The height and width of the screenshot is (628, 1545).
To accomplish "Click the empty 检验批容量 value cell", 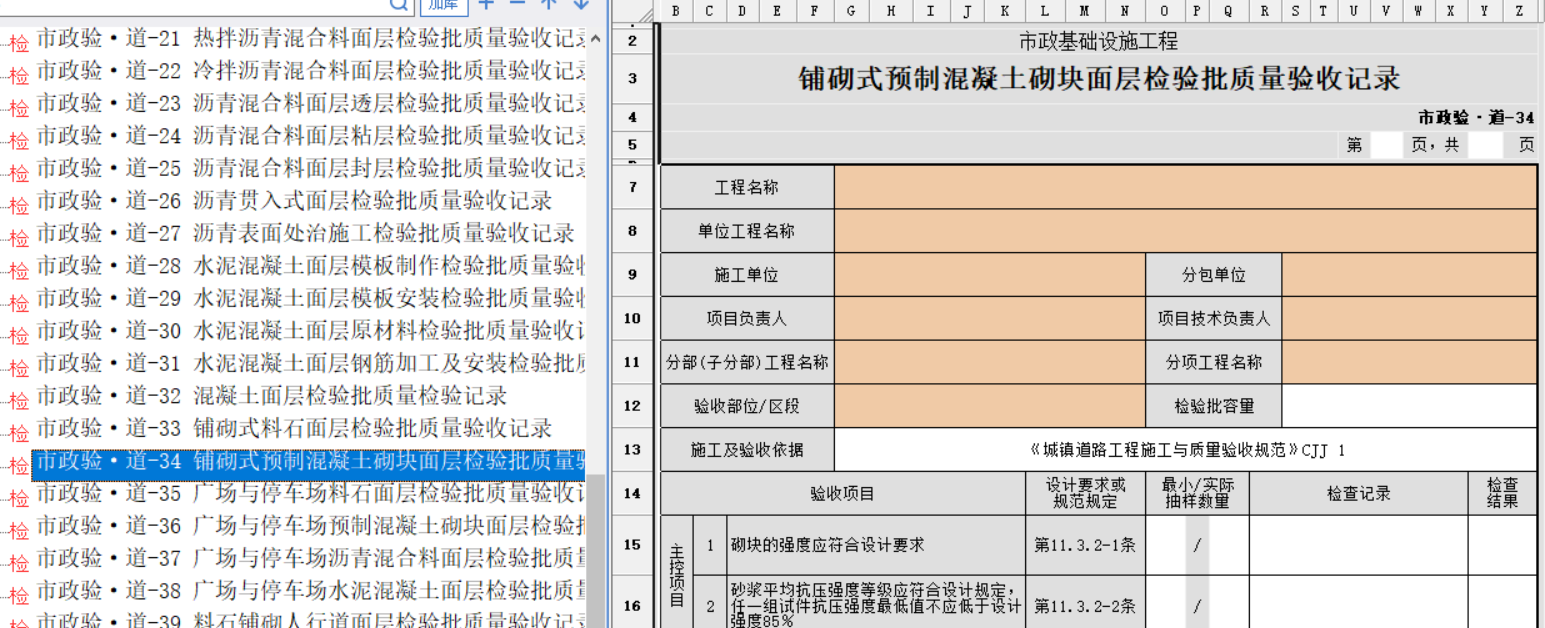I will coord(1409,406).
